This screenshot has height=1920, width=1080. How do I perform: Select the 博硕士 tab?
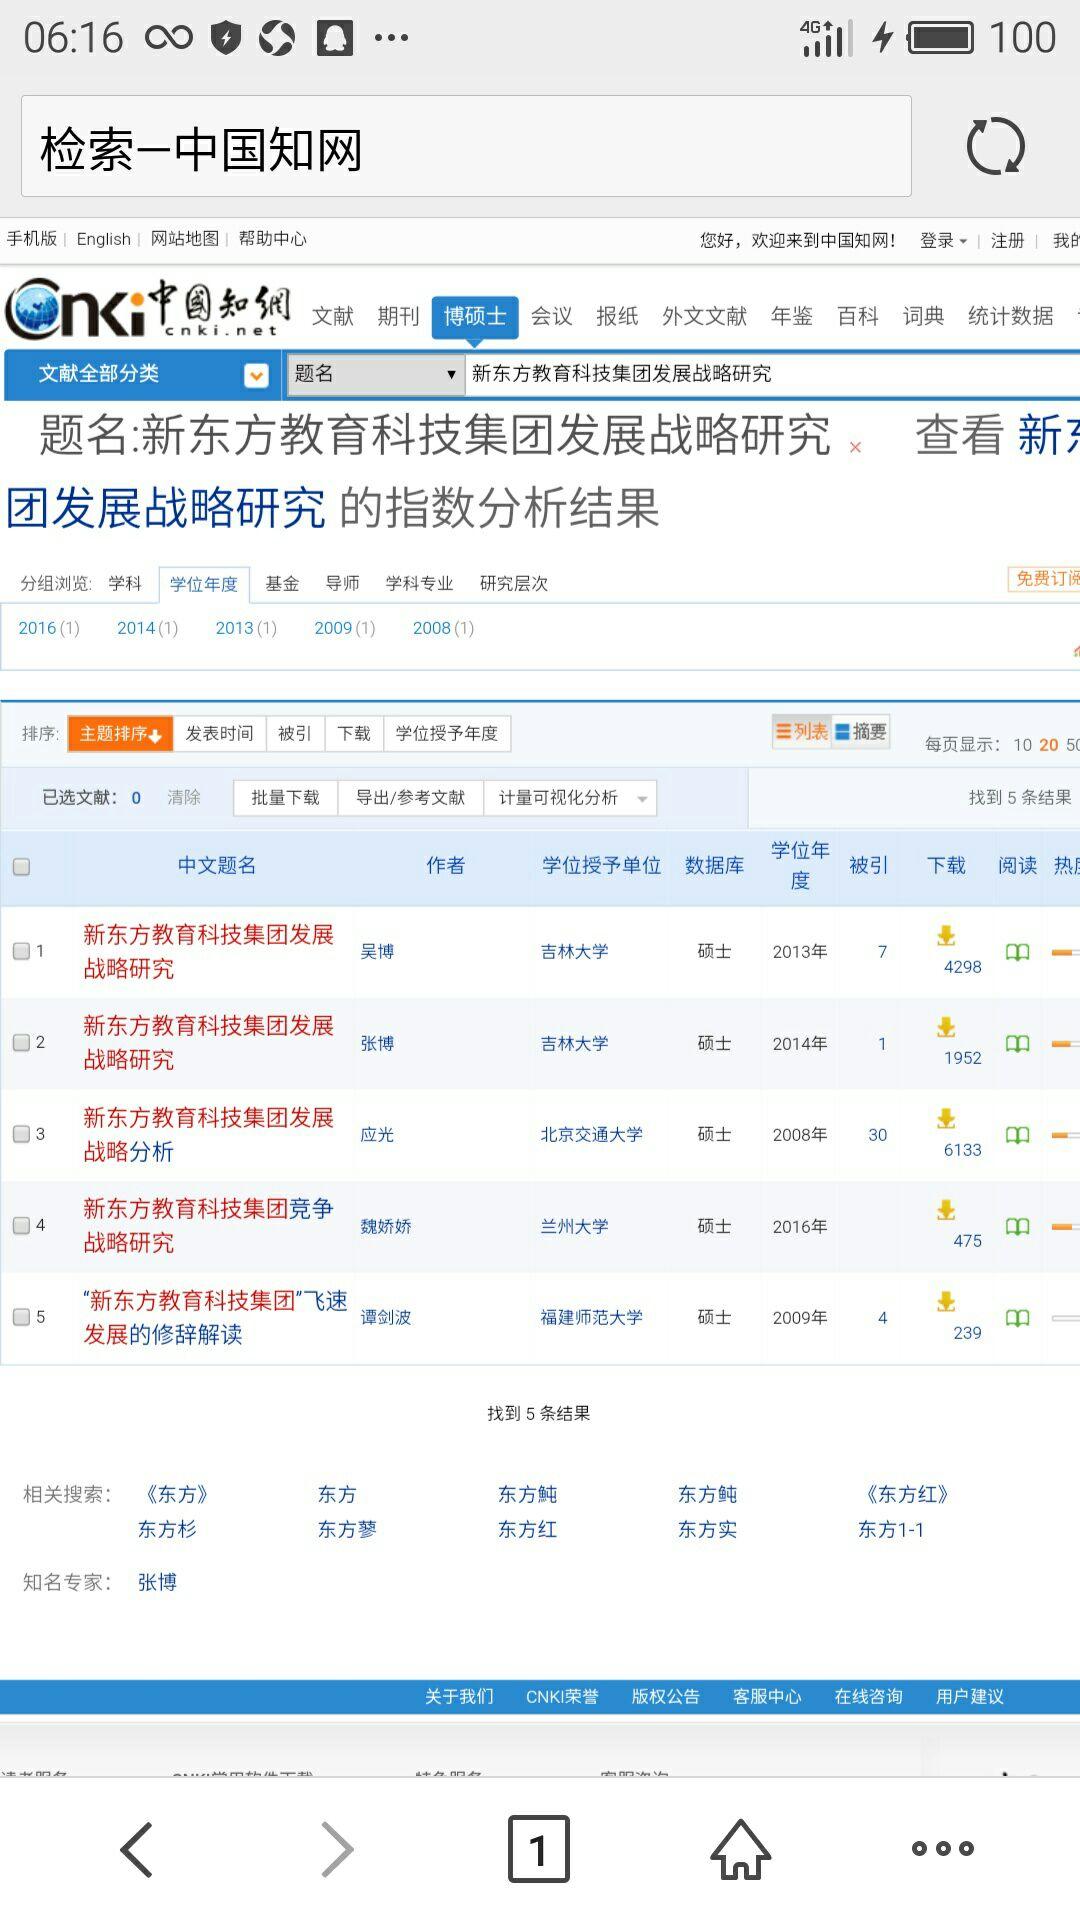pos(475,317)
